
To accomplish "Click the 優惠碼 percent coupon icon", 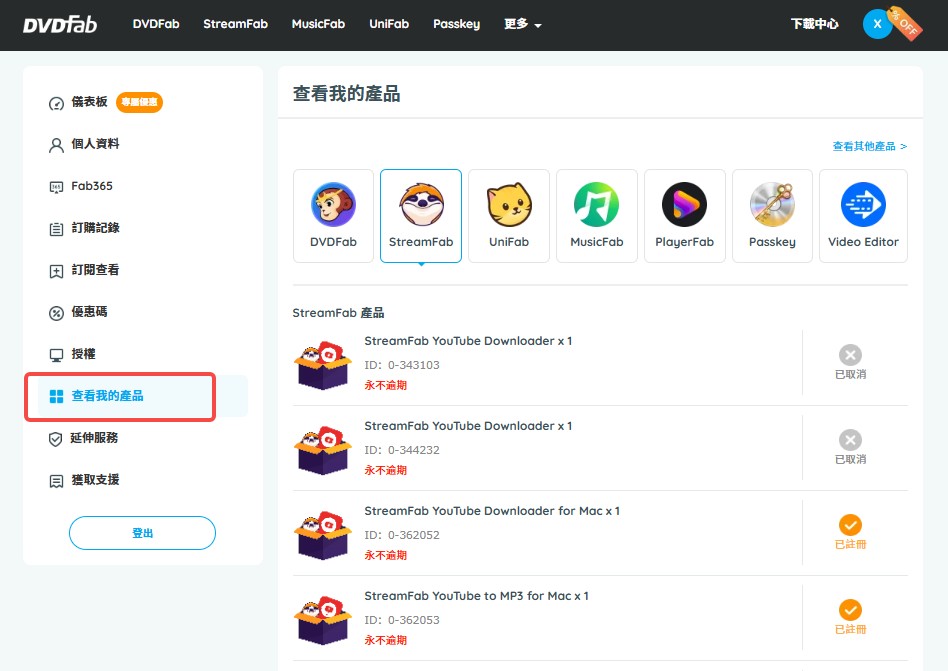I will [x=56, y=313].
